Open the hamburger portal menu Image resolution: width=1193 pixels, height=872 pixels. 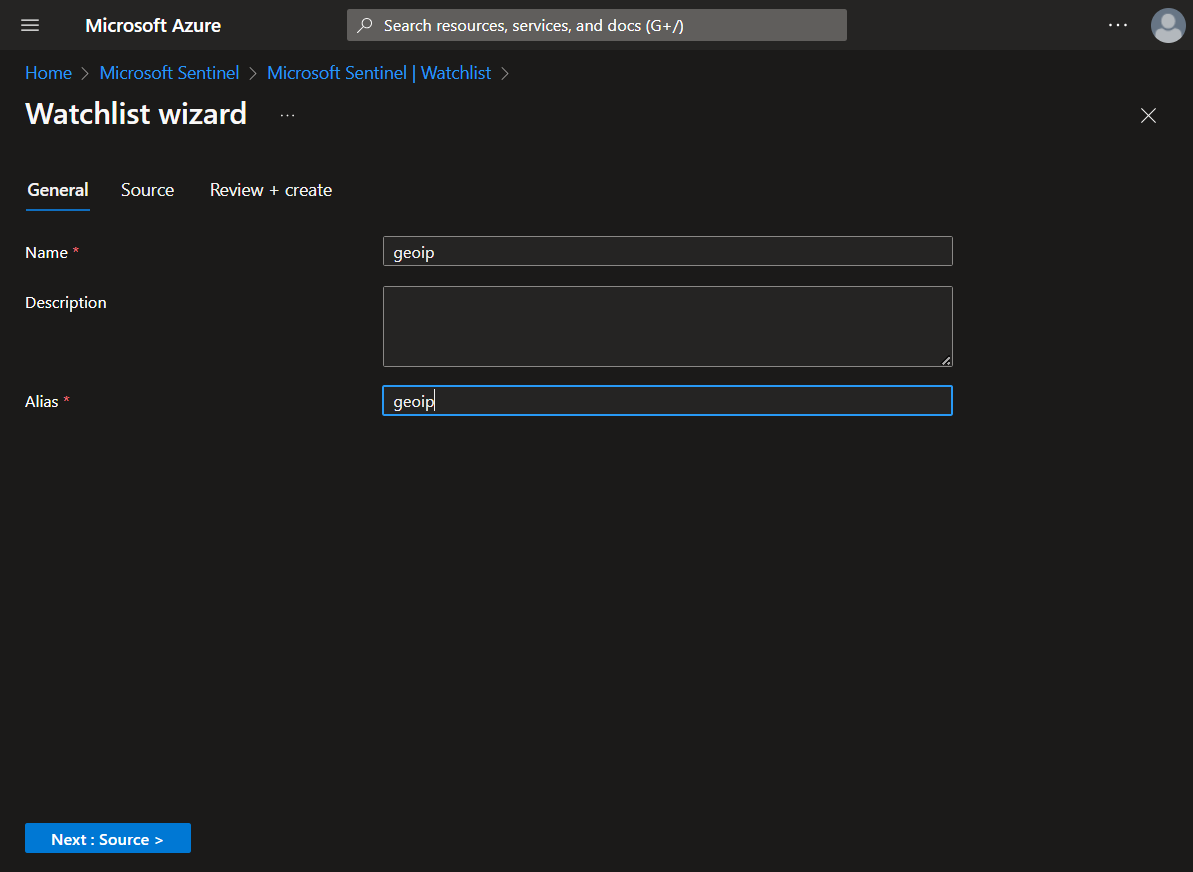(30, 25)
